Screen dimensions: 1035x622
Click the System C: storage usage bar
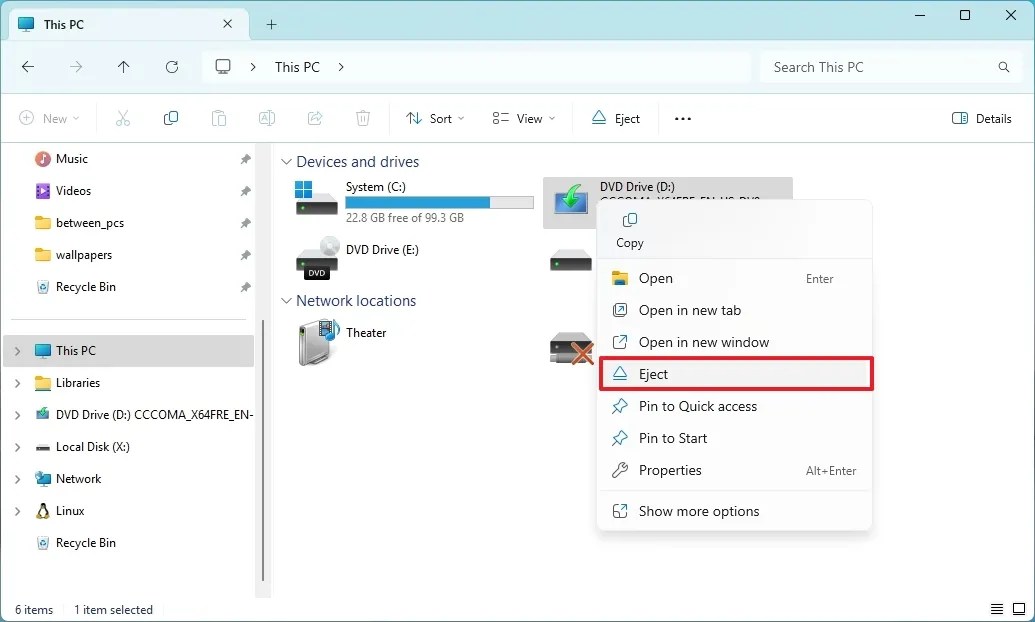(439, 201)
